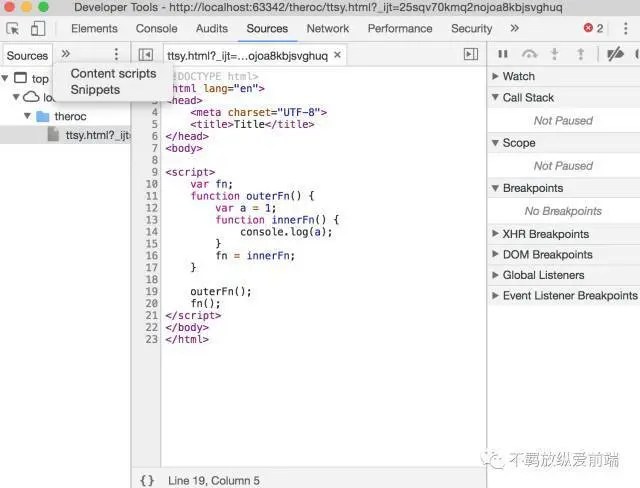The height and width of the screenshot is (488, 640).
Task: Select the Sources navigator pane tab
Action: 27,55
